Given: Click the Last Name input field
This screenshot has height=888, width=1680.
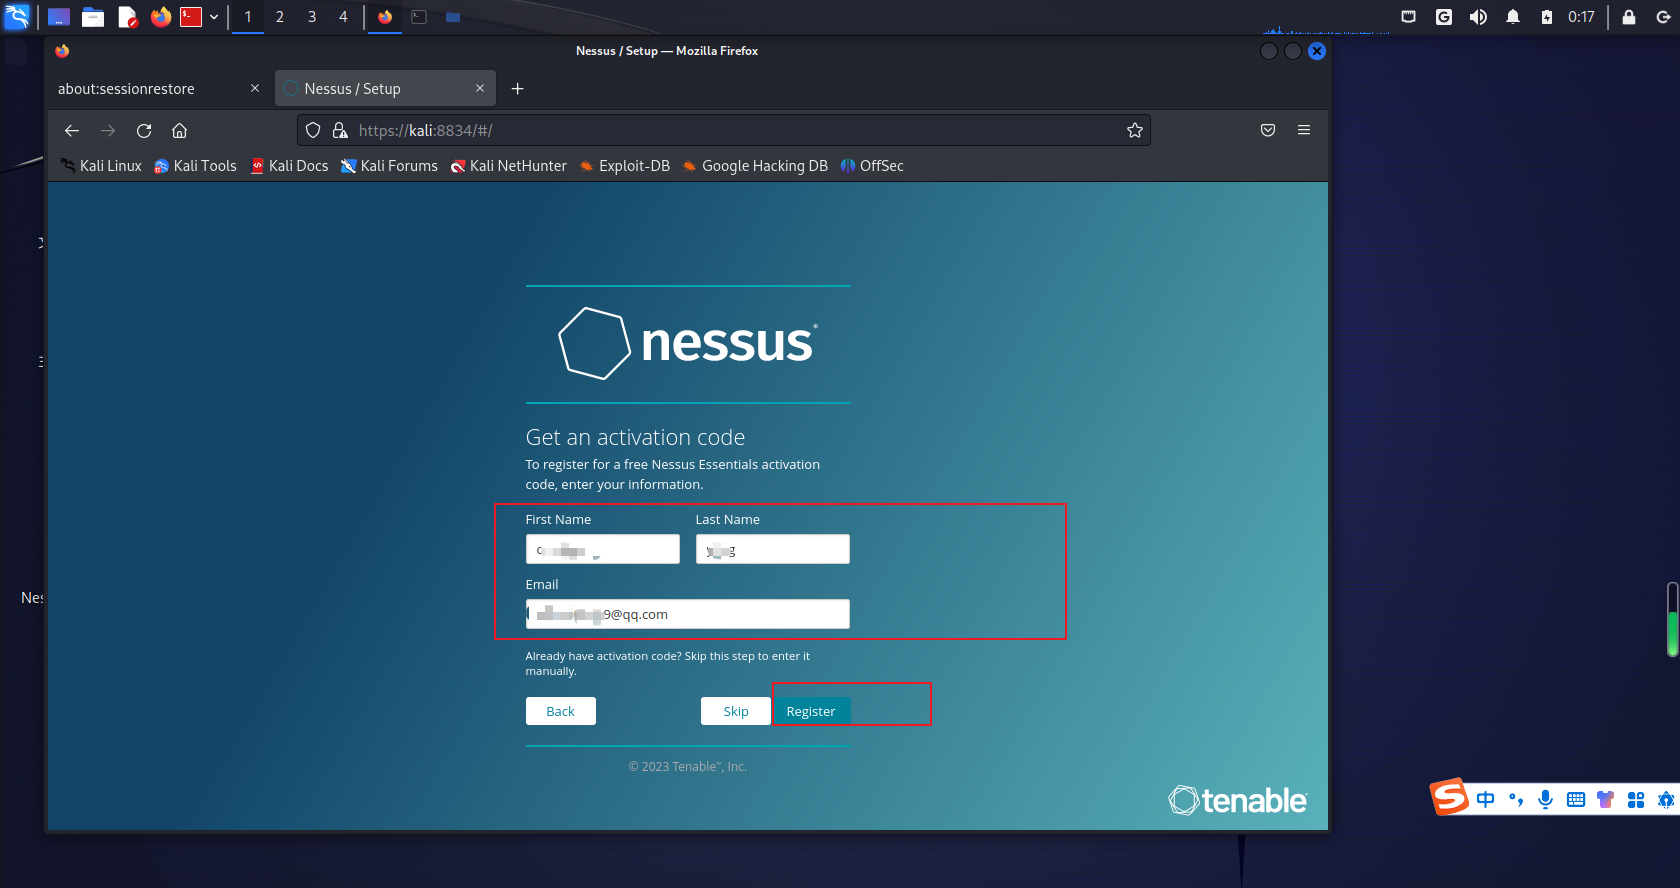Looking at the screenshot, I should pyautogui.click(x=773, y=549).
